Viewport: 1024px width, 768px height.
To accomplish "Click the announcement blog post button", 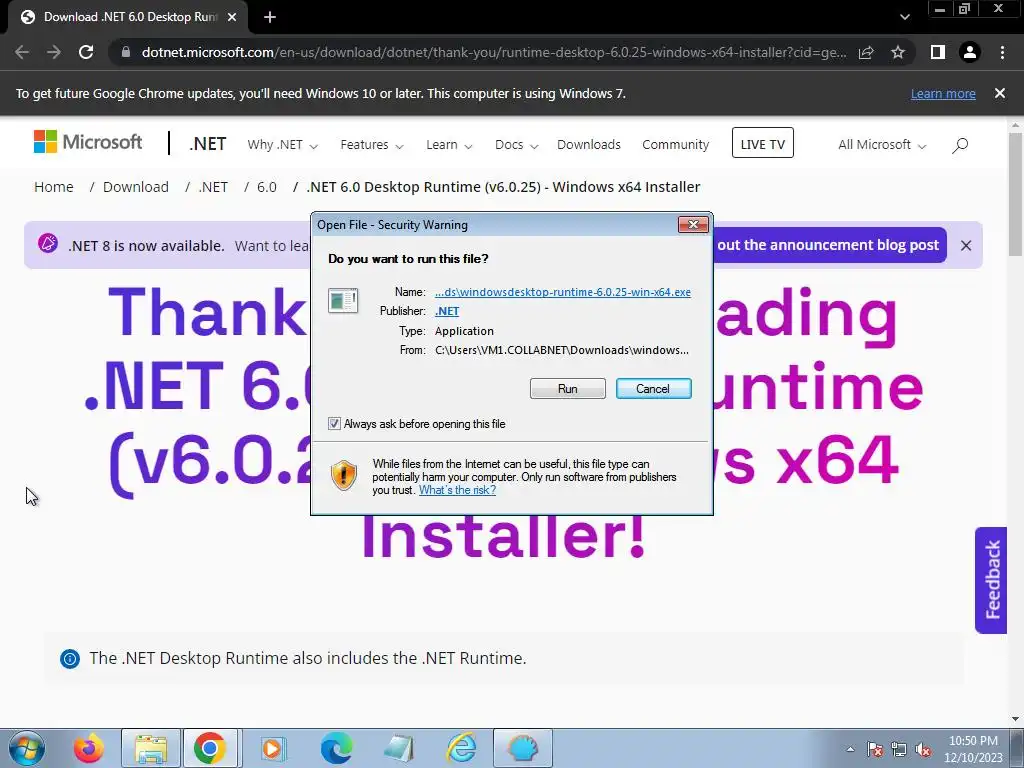I will click(x=829, y=245).
